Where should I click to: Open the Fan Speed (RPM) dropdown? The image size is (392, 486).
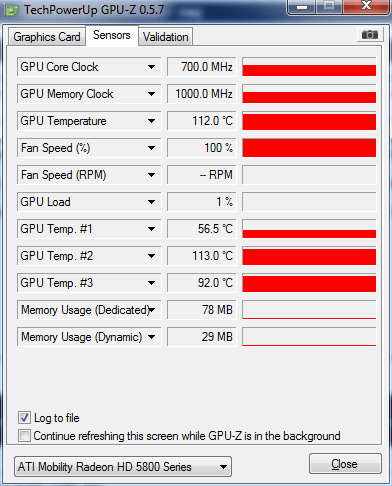pos(89,175)
